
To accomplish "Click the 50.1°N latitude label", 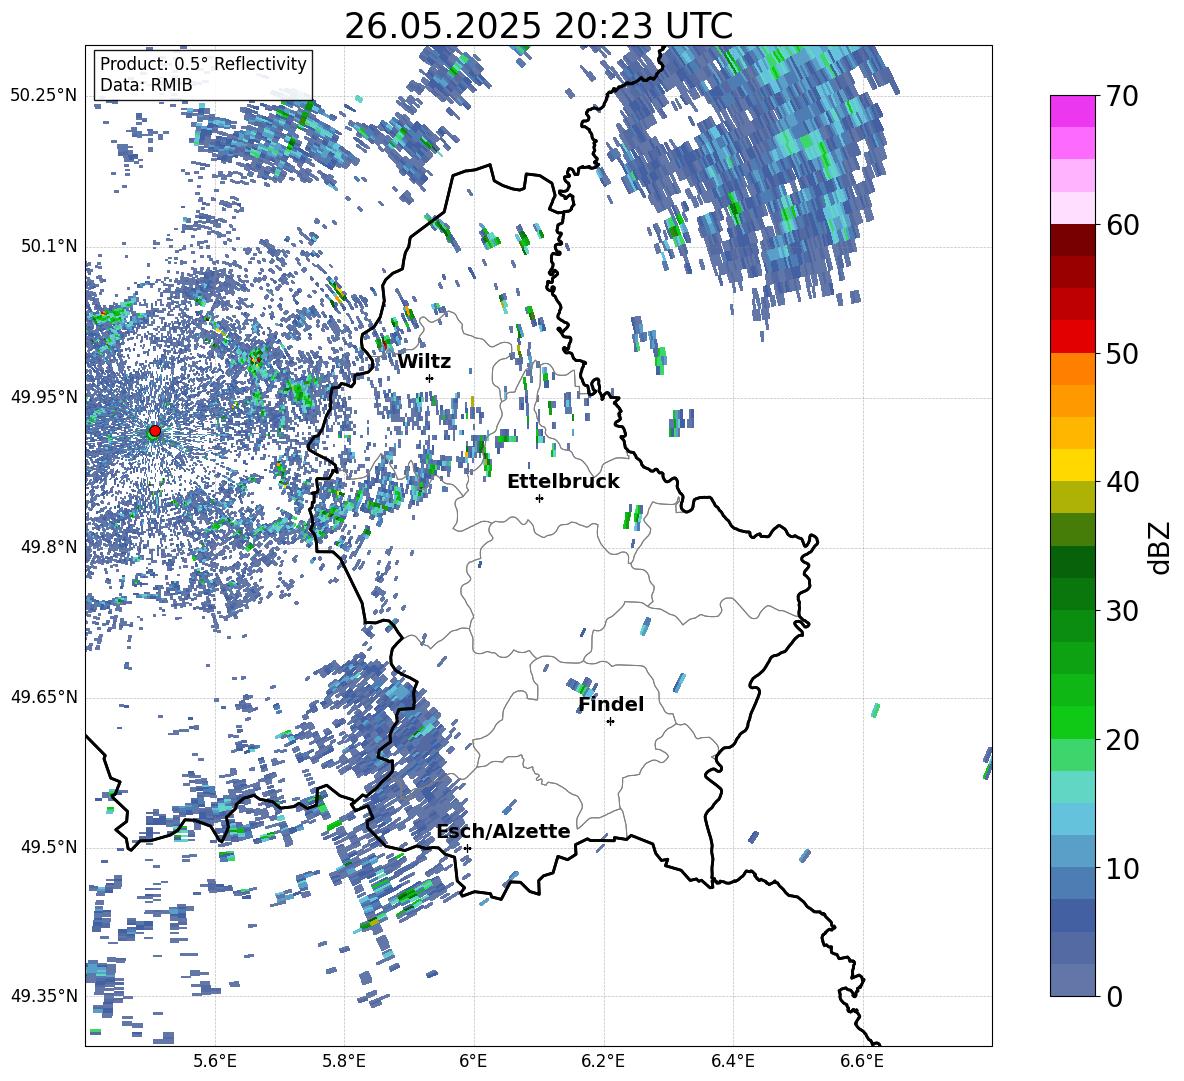I will pos(48,246).
